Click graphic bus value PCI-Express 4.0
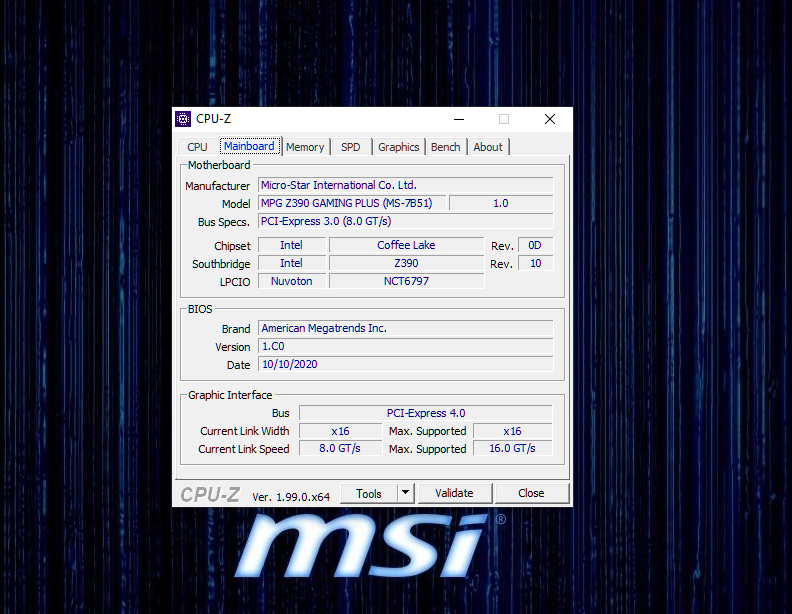Viewport: 792px width, 614px height. (426, 413)
